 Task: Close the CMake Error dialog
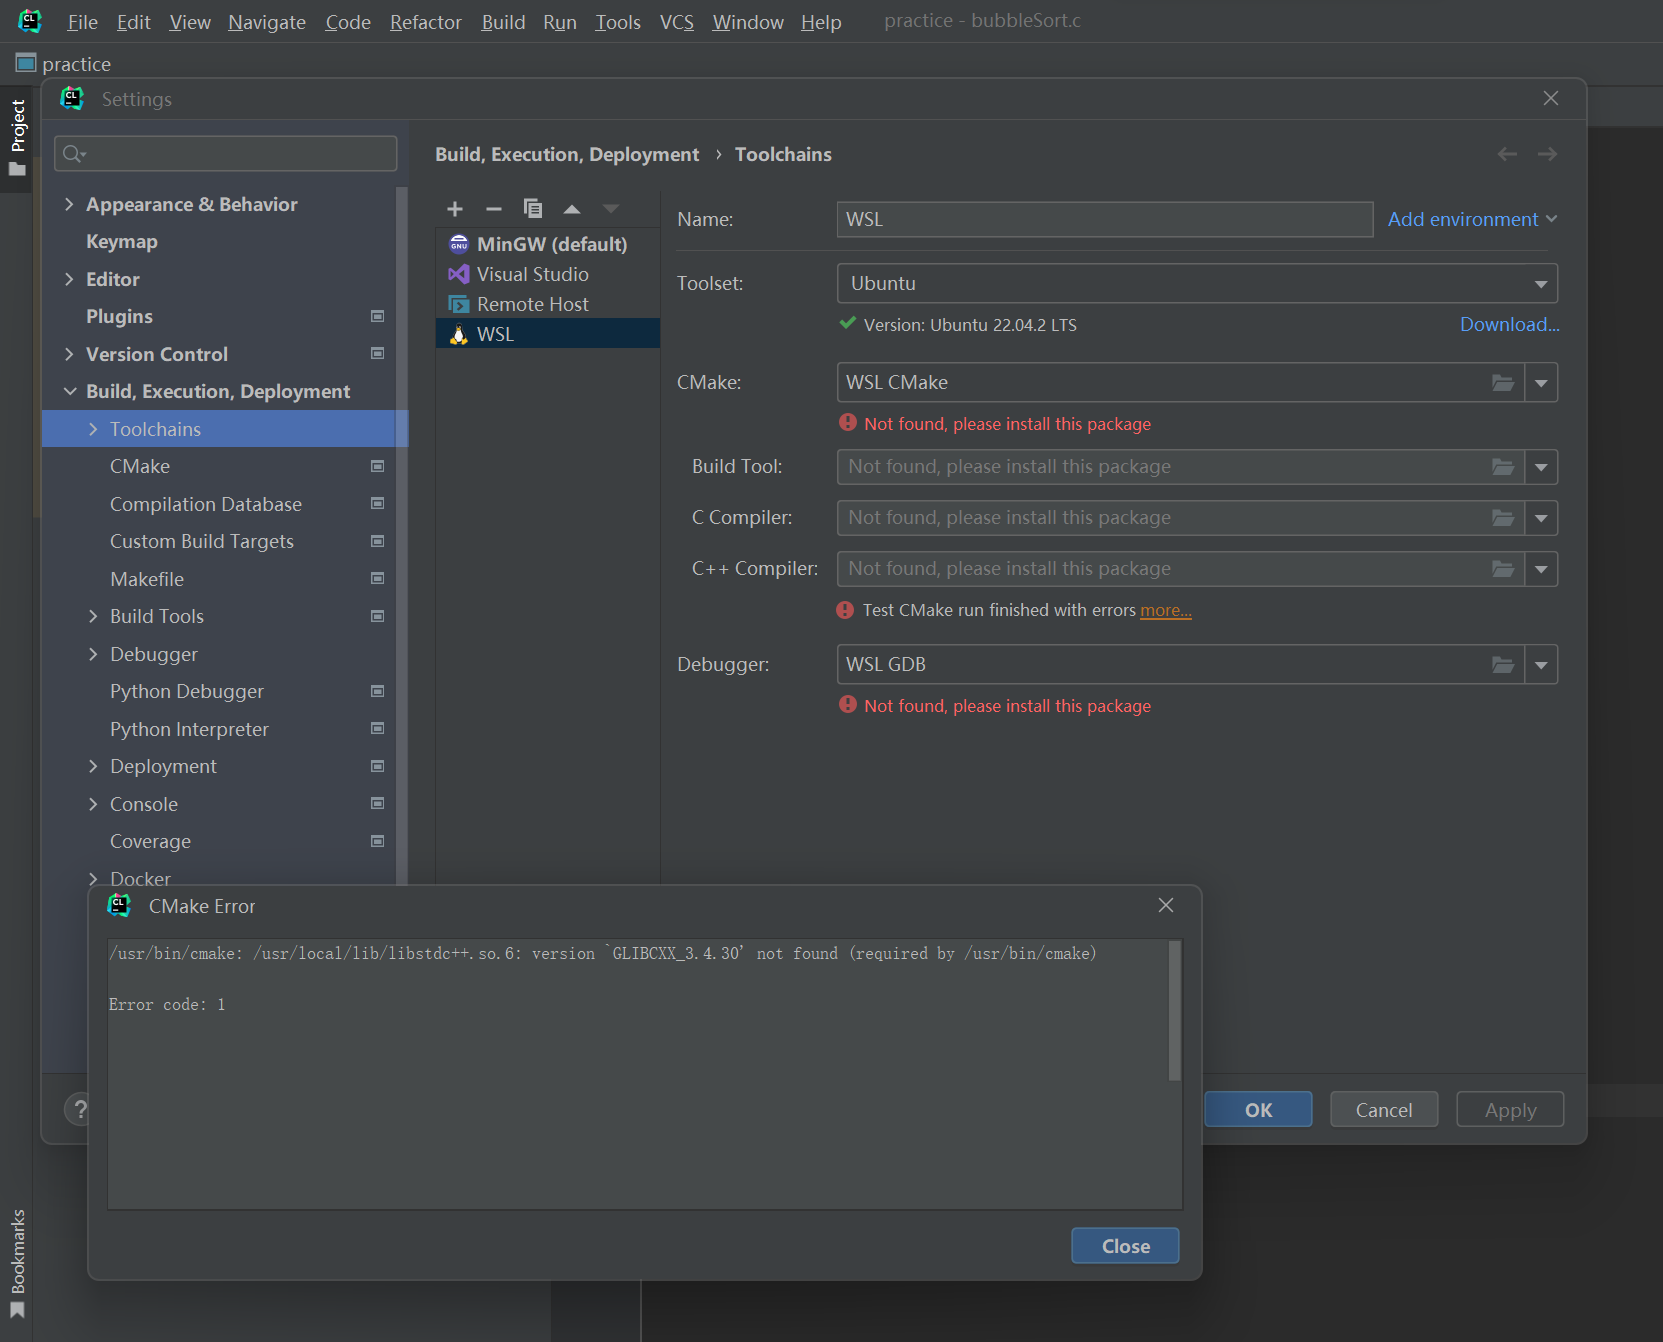(x=1165, y=905)
